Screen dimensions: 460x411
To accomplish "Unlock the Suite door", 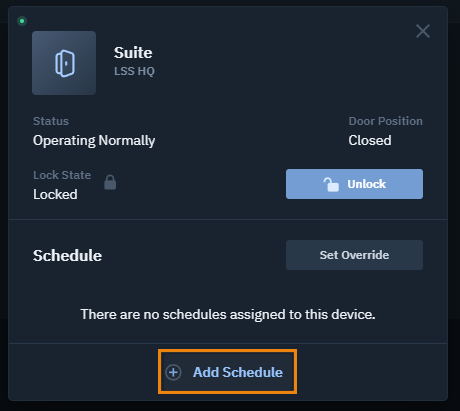I will [x=354, y=184].
